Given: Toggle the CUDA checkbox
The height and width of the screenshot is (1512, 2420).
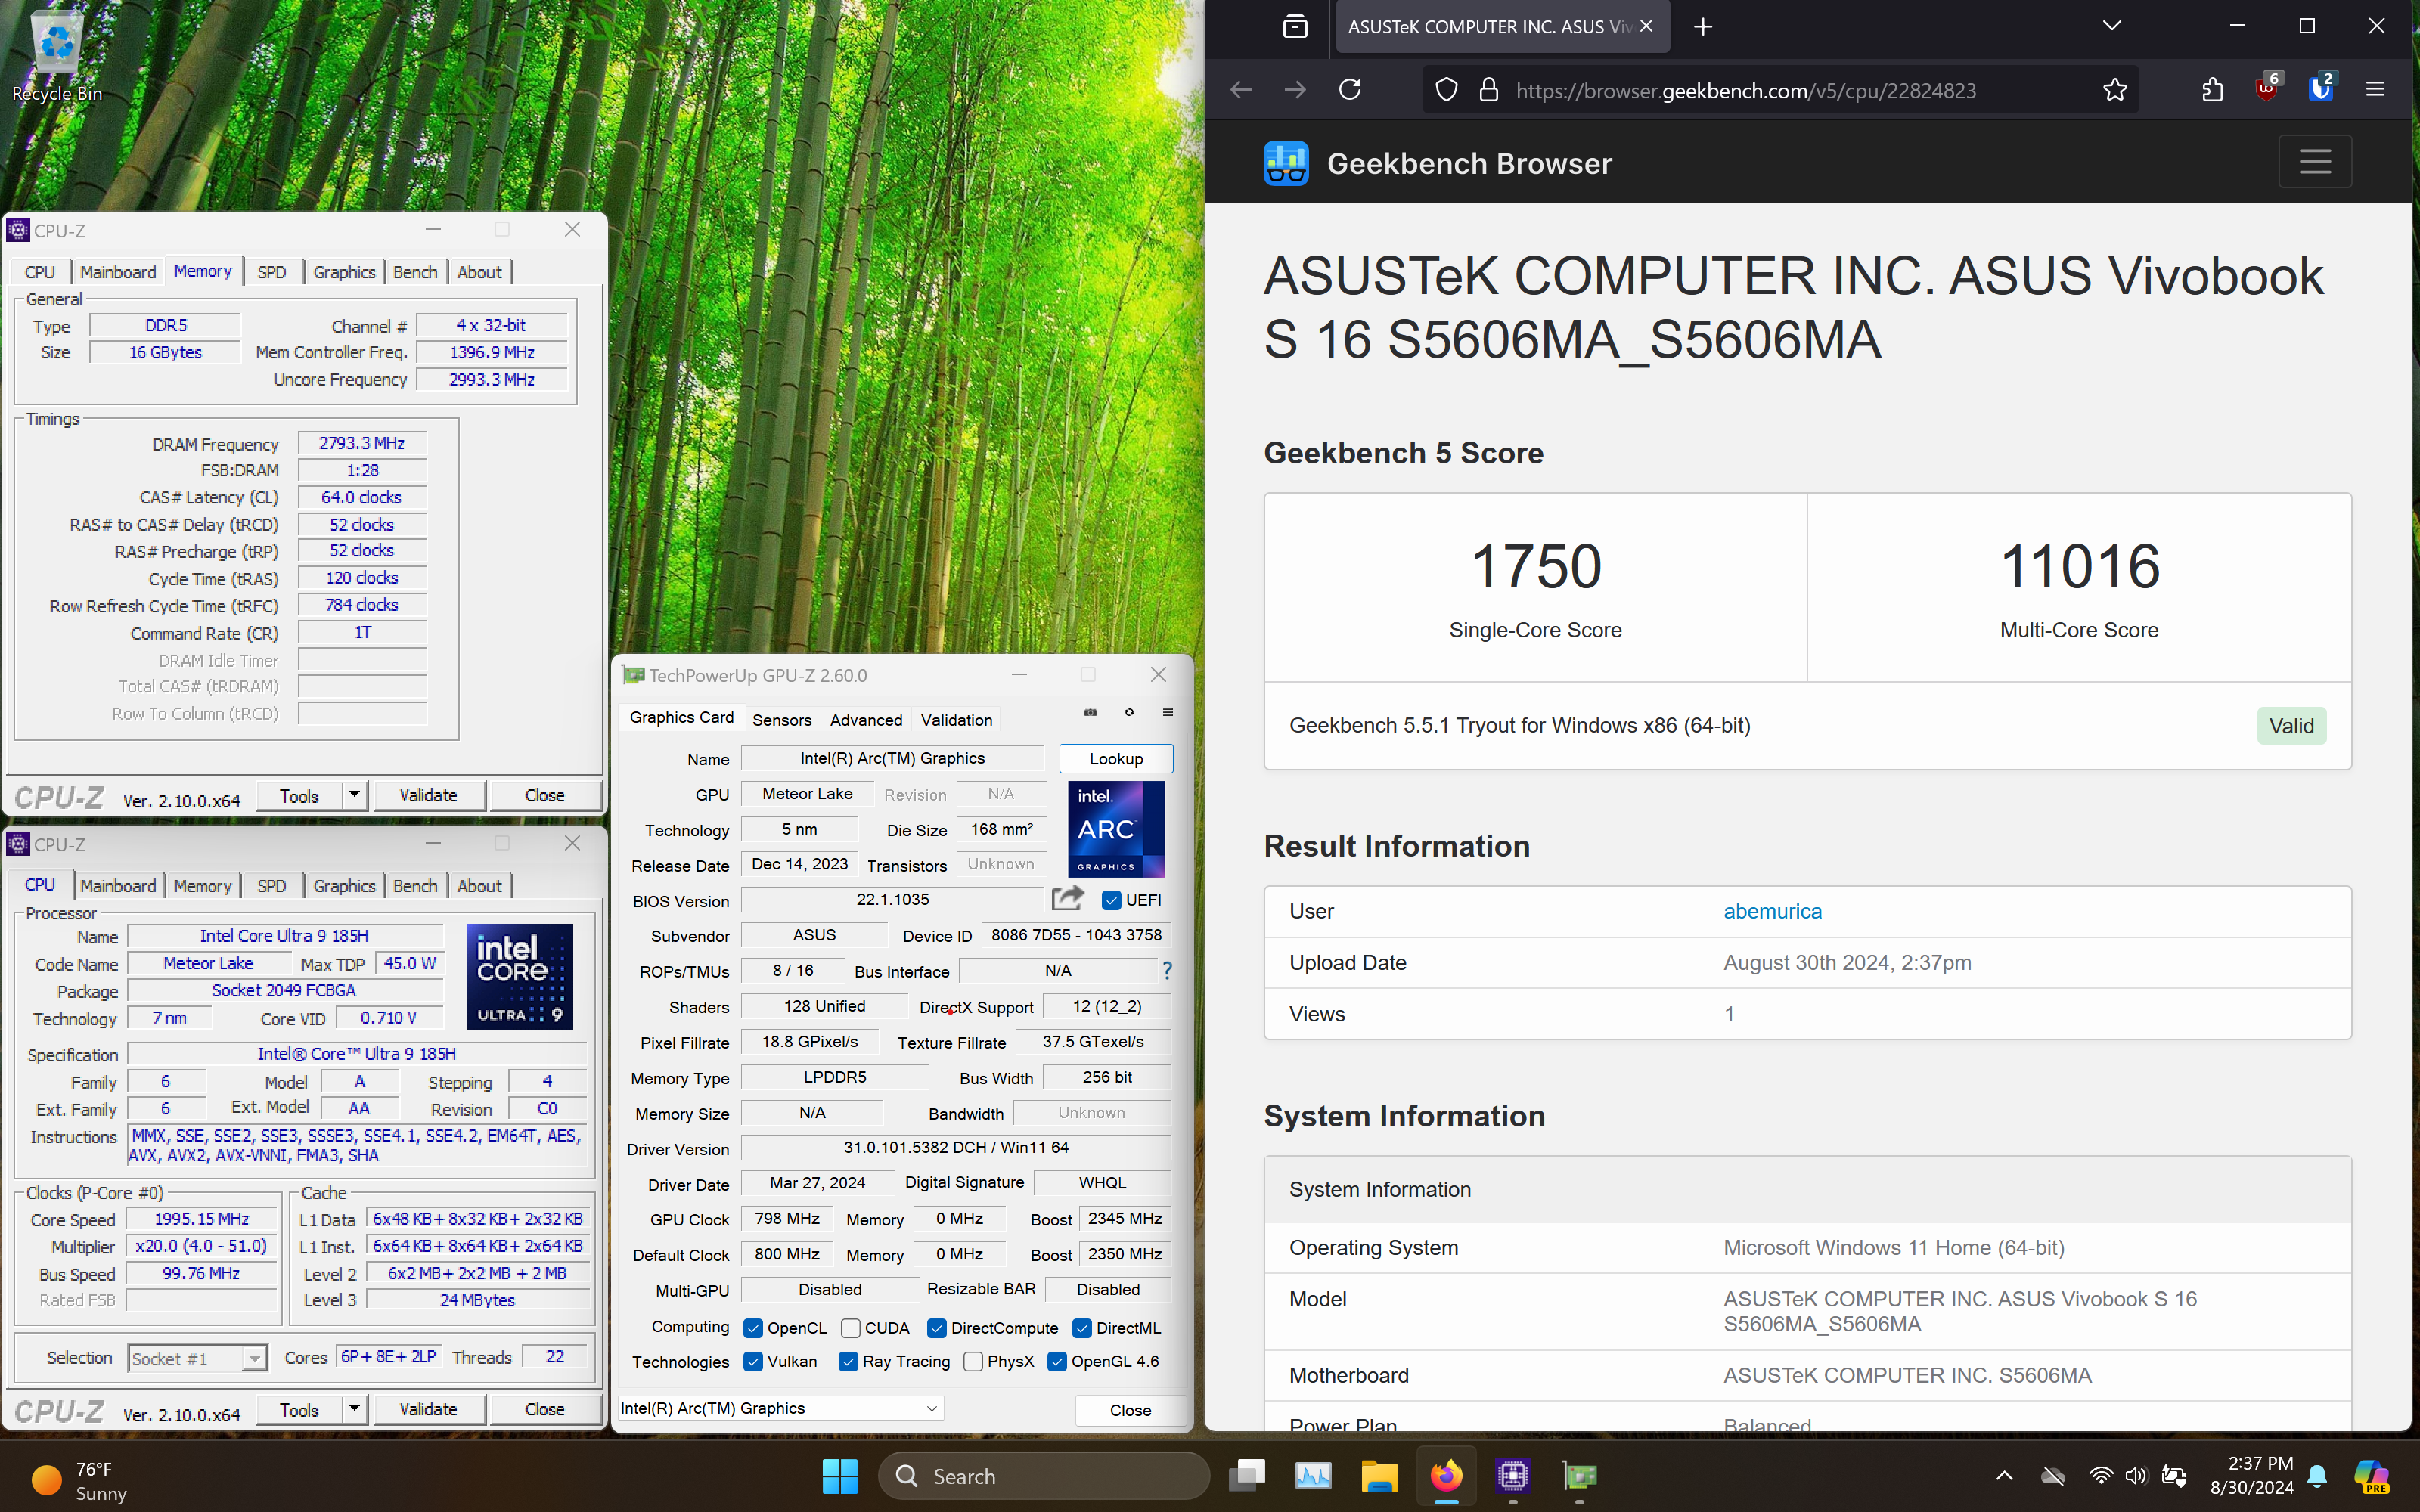Looking at the screenshot, I should [851, 1328].
